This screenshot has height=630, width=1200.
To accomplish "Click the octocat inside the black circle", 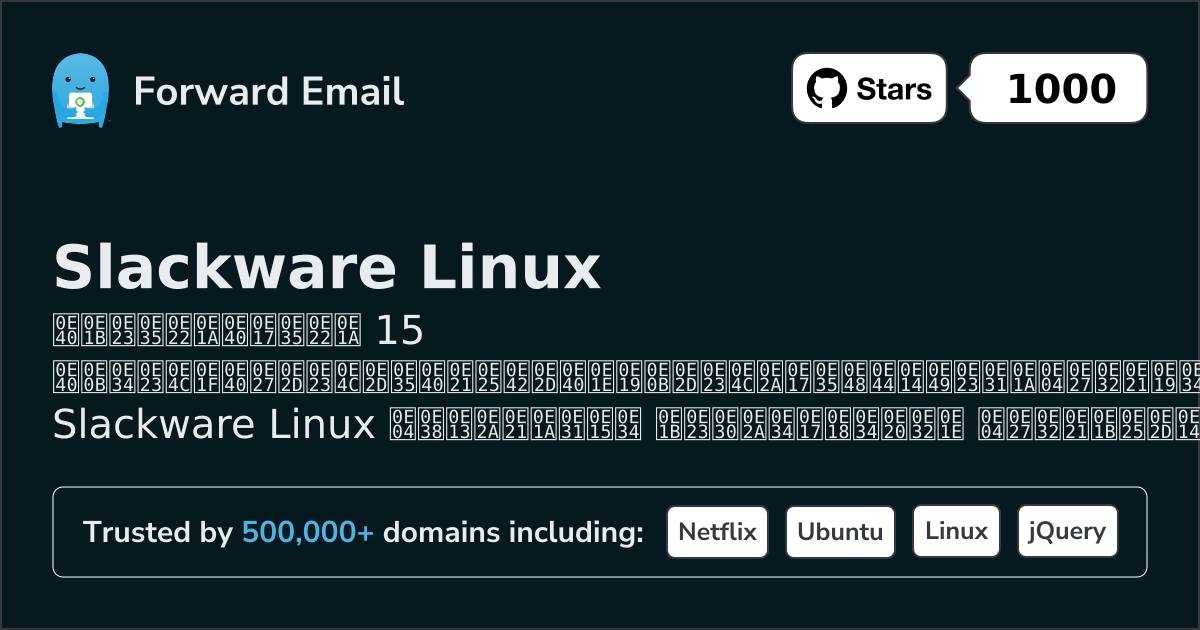I will 826,88.
